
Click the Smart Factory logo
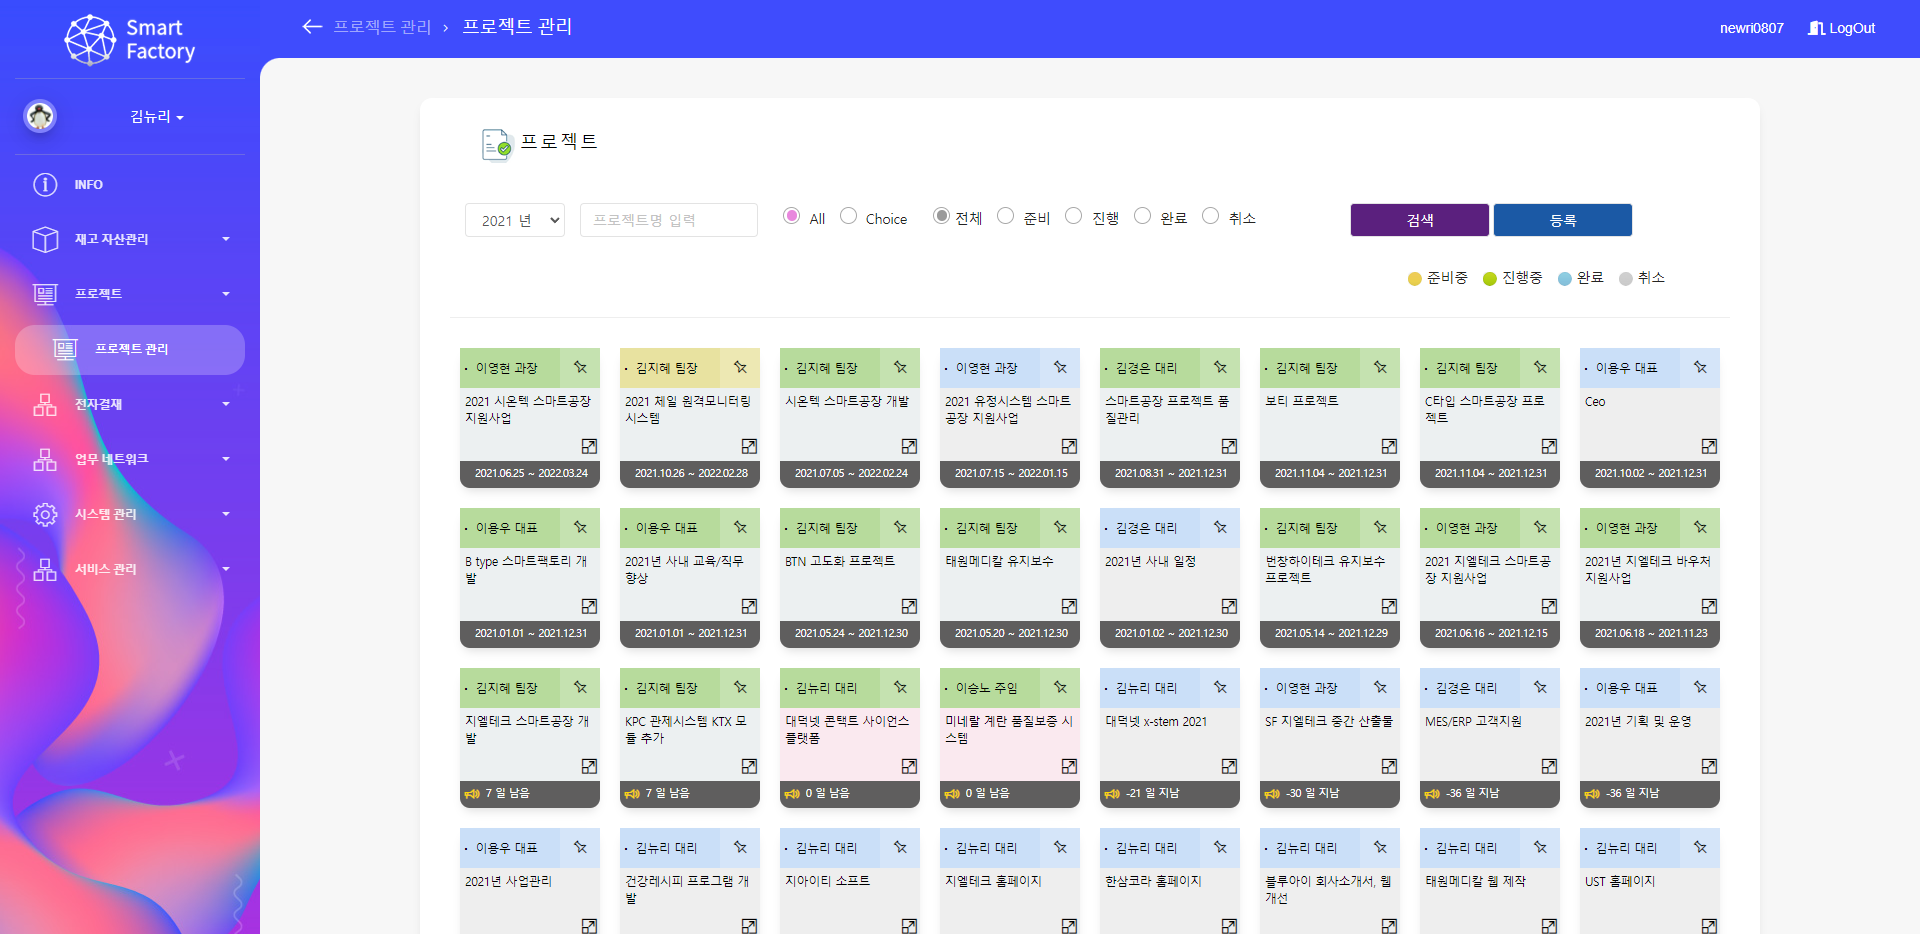click(x=130, y=40)
